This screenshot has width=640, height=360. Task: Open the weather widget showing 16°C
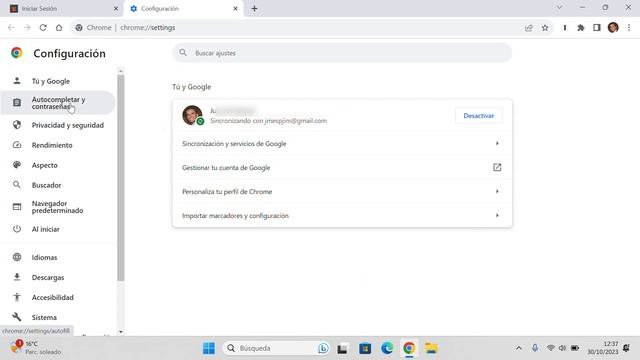36,348
